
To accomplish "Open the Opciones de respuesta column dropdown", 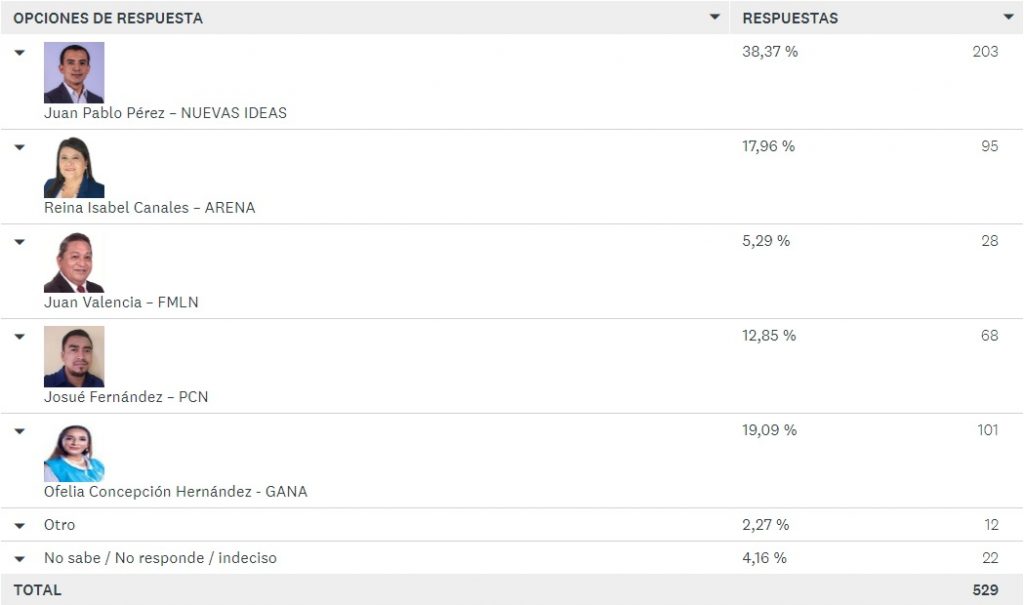I will (x=714, y=17).
